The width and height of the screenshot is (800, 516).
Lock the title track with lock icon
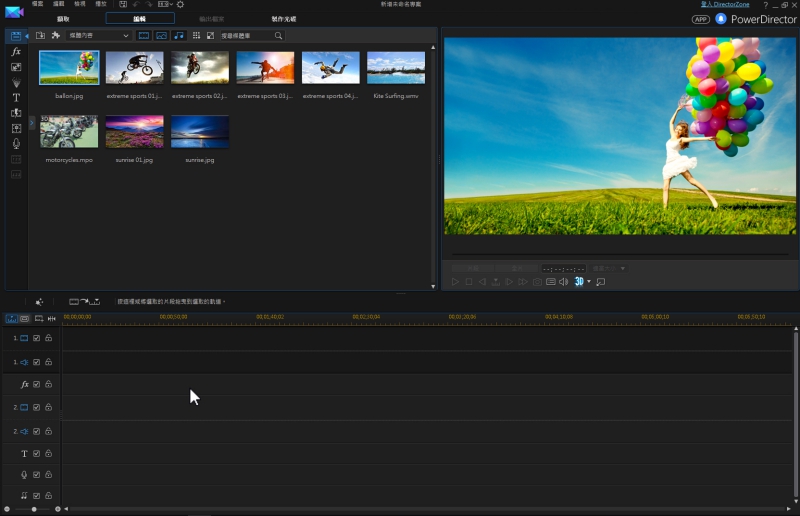(x=48, y=454)
